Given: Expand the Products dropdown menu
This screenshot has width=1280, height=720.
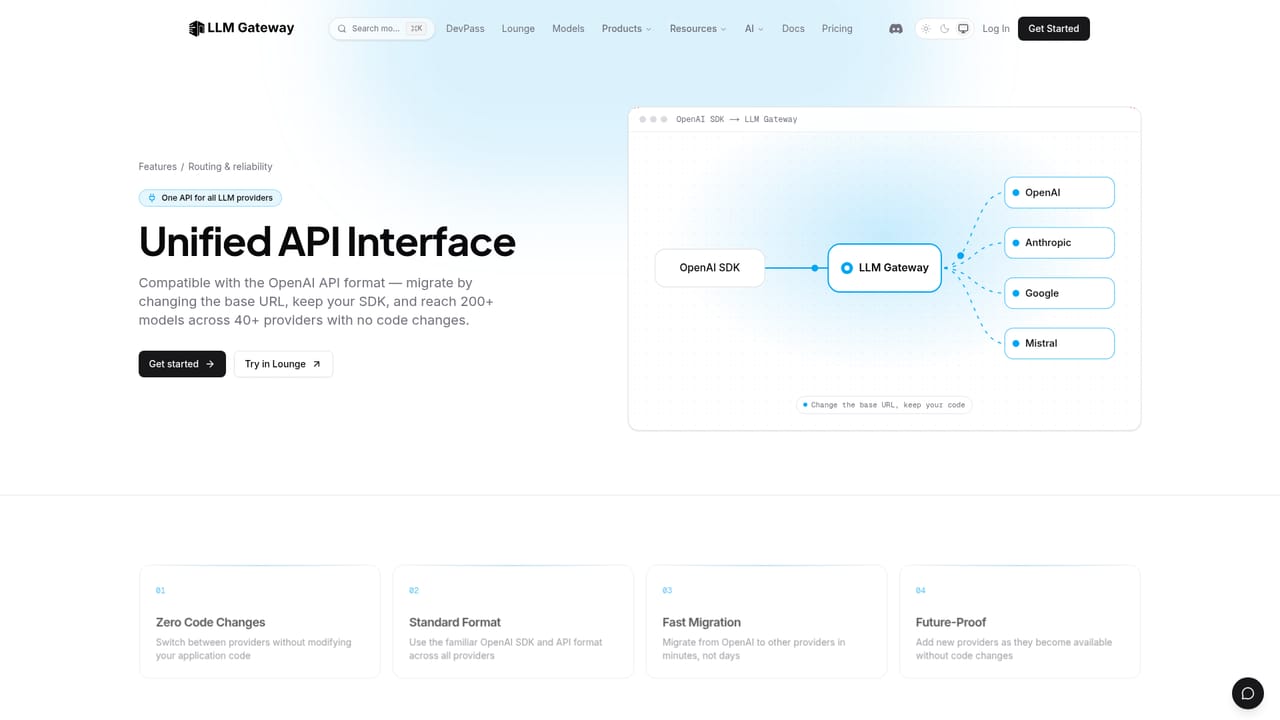Looking at the screenshot, I should point(626,29).
